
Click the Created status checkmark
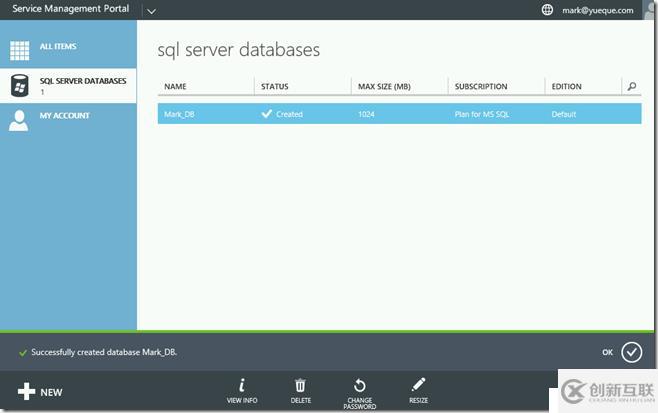tap(266, 114)
